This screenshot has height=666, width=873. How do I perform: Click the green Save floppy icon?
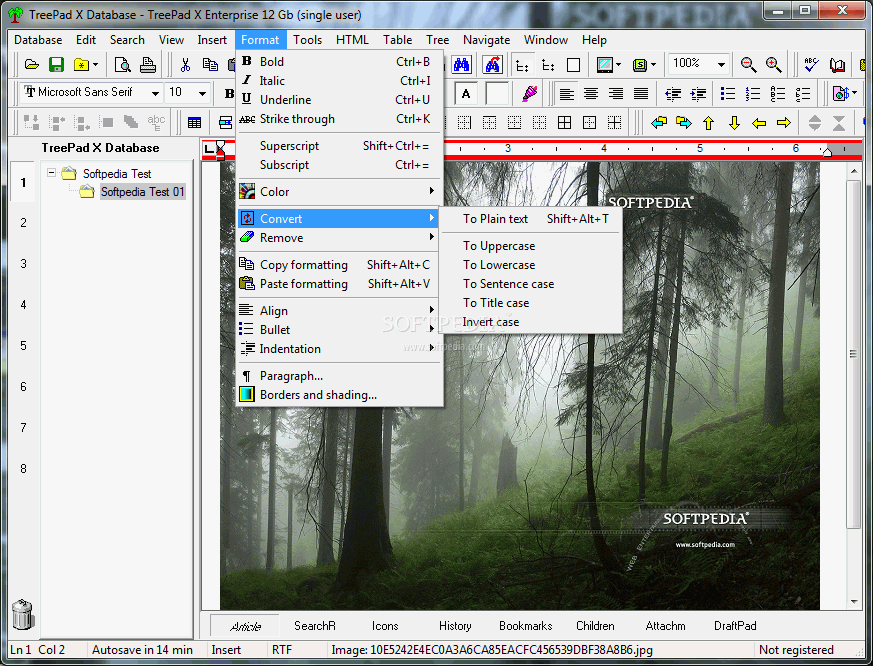tap(56, 65)
